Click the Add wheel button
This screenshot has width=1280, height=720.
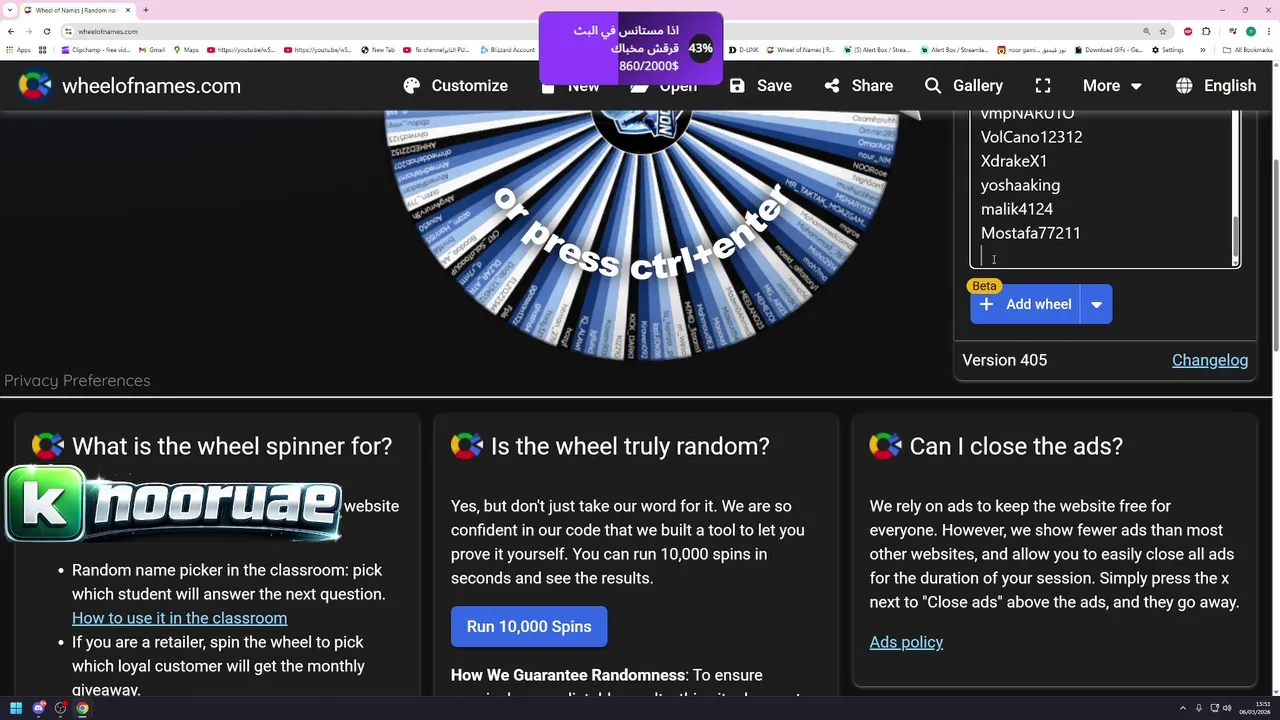tap(1026, 304)
